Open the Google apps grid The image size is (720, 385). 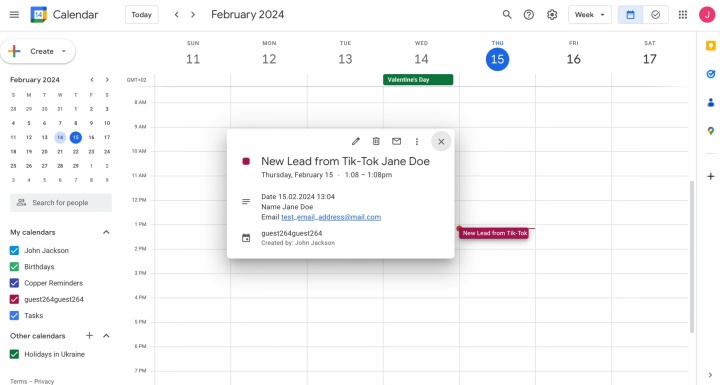(683, 15)
